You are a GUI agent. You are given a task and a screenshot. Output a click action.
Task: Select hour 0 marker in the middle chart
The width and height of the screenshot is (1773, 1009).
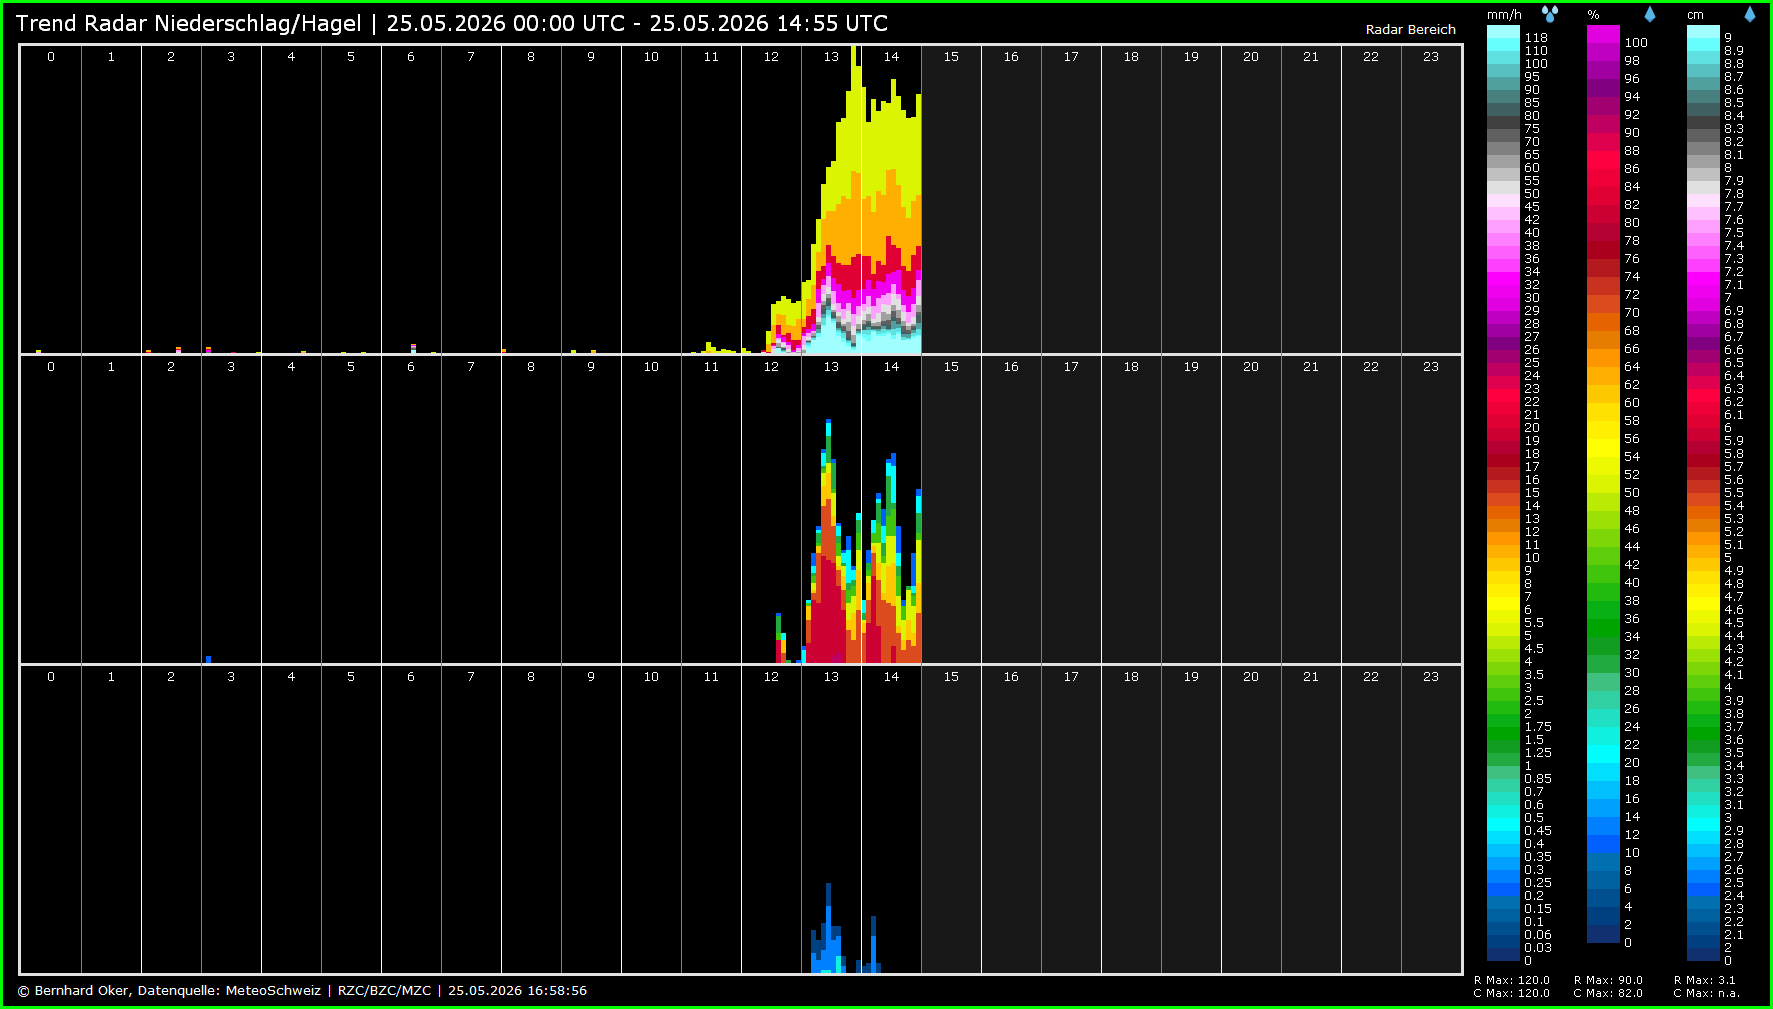point(51,367)
